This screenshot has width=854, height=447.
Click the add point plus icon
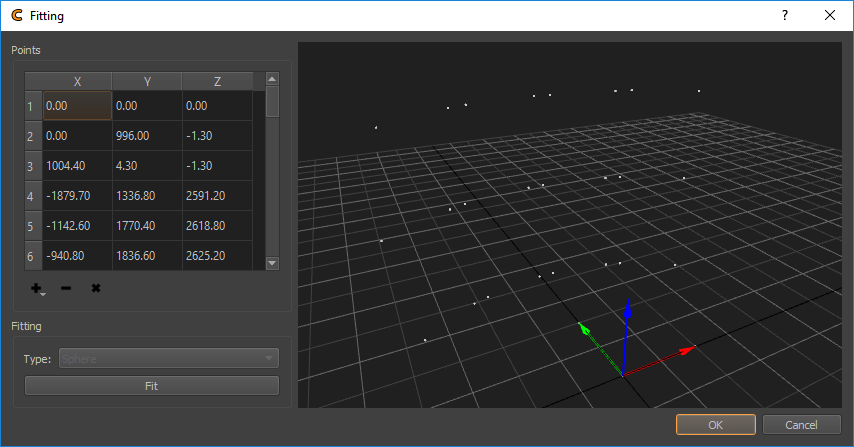37,289
